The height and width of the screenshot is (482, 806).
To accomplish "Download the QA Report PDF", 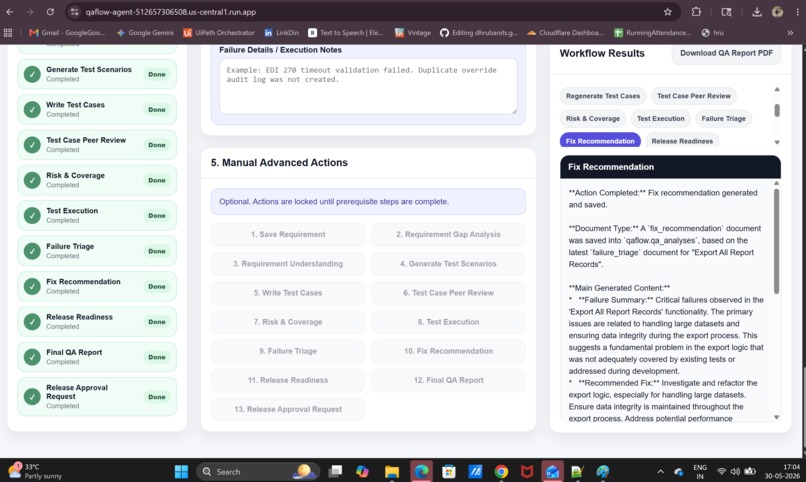I will [x=726, y=53].
